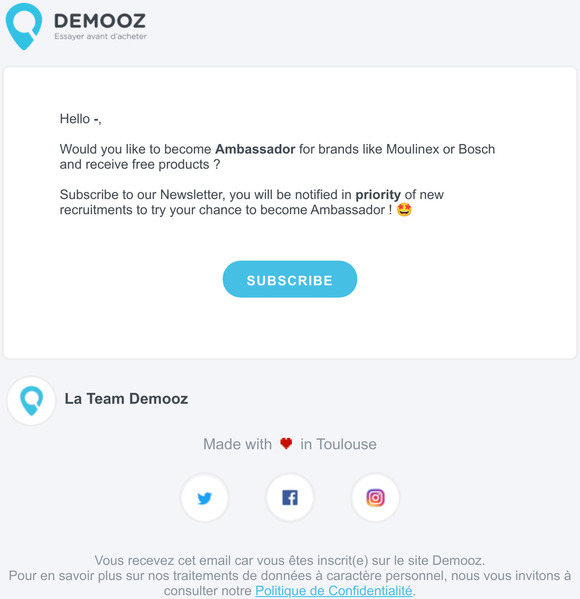580x599 pixels.
Task: Click the bold word 'priority'
Action: pyautogui.click(x=378, y=195)
